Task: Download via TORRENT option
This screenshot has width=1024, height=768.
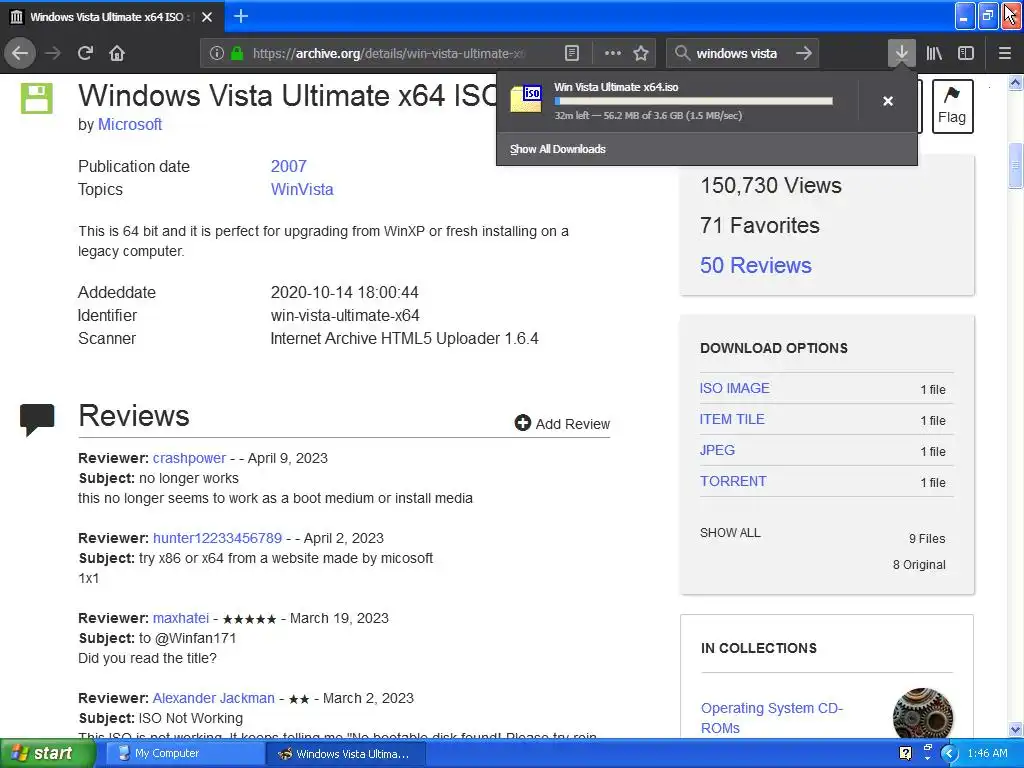Action: pyautogui.click(x=733, y=481)
